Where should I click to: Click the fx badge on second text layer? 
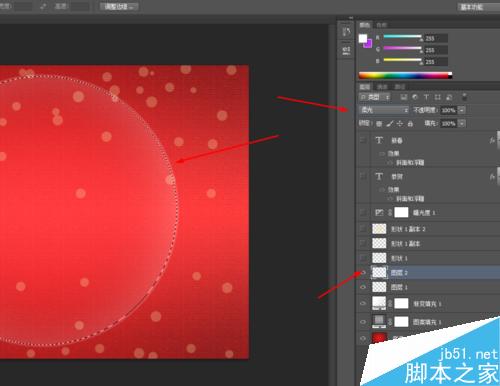[x=492, y=176]
